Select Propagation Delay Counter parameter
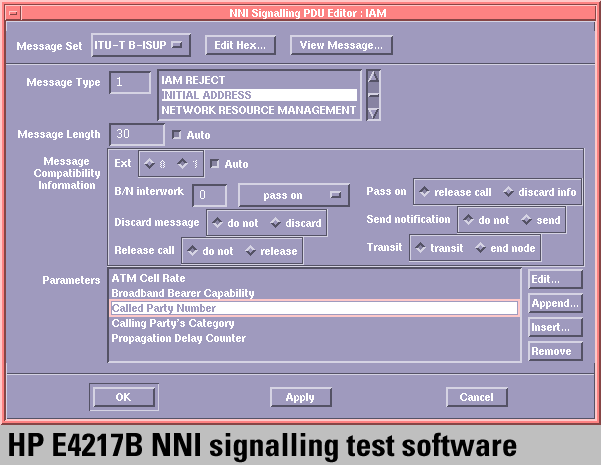This screenshot has width=601, height=465. click(314, 338)
